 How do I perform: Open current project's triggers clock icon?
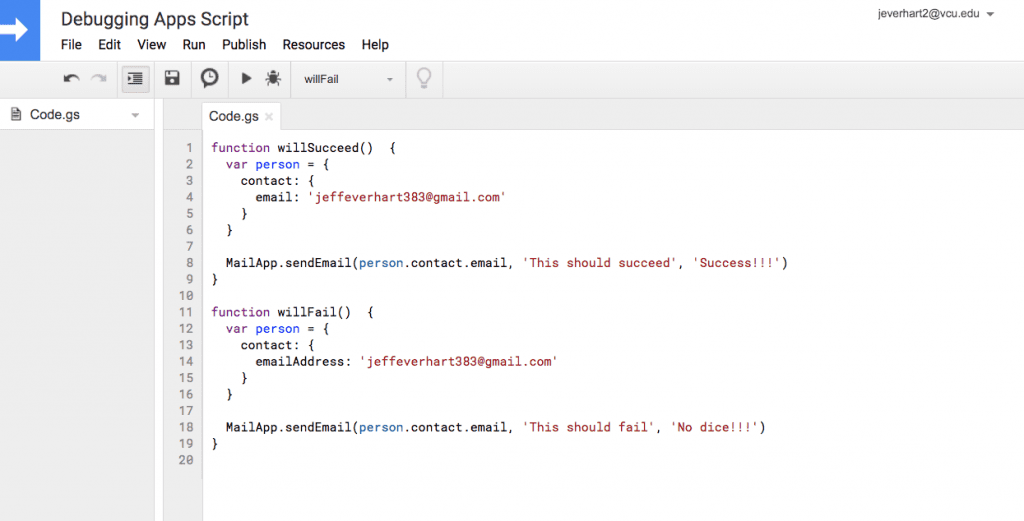[210, 78]
